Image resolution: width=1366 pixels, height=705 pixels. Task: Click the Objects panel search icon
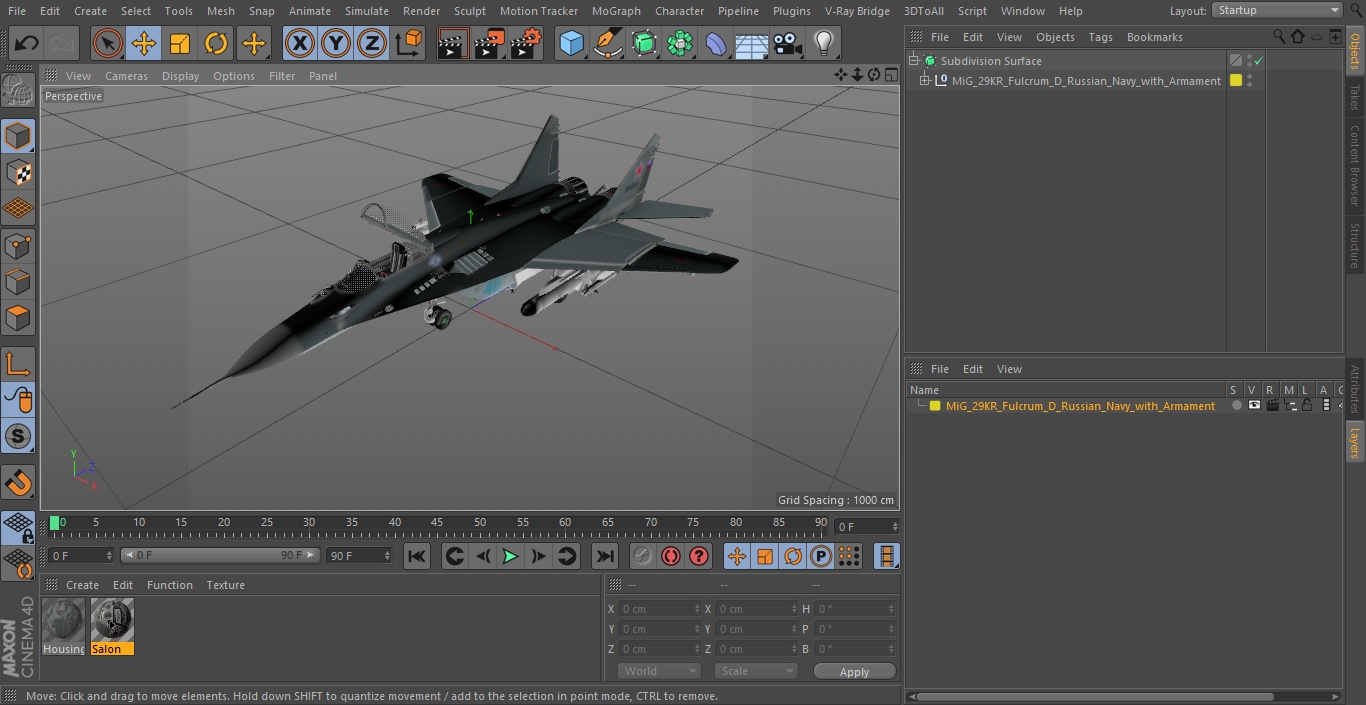[x=1279, y=37]
